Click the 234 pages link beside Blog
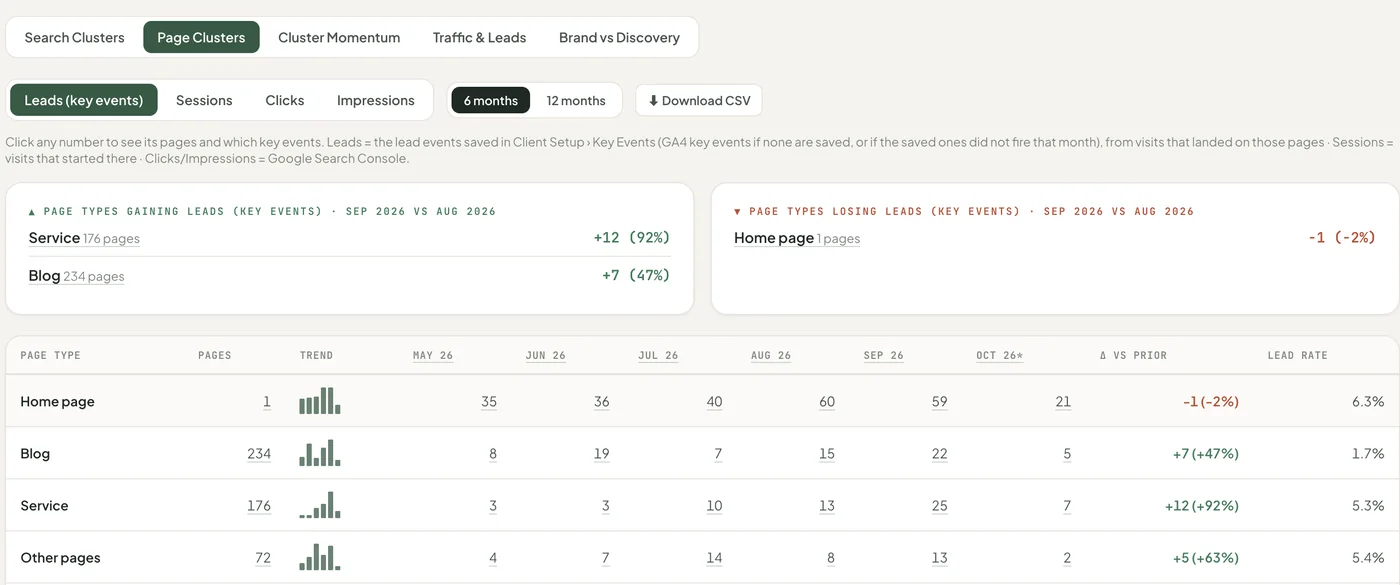 [94, 276]
